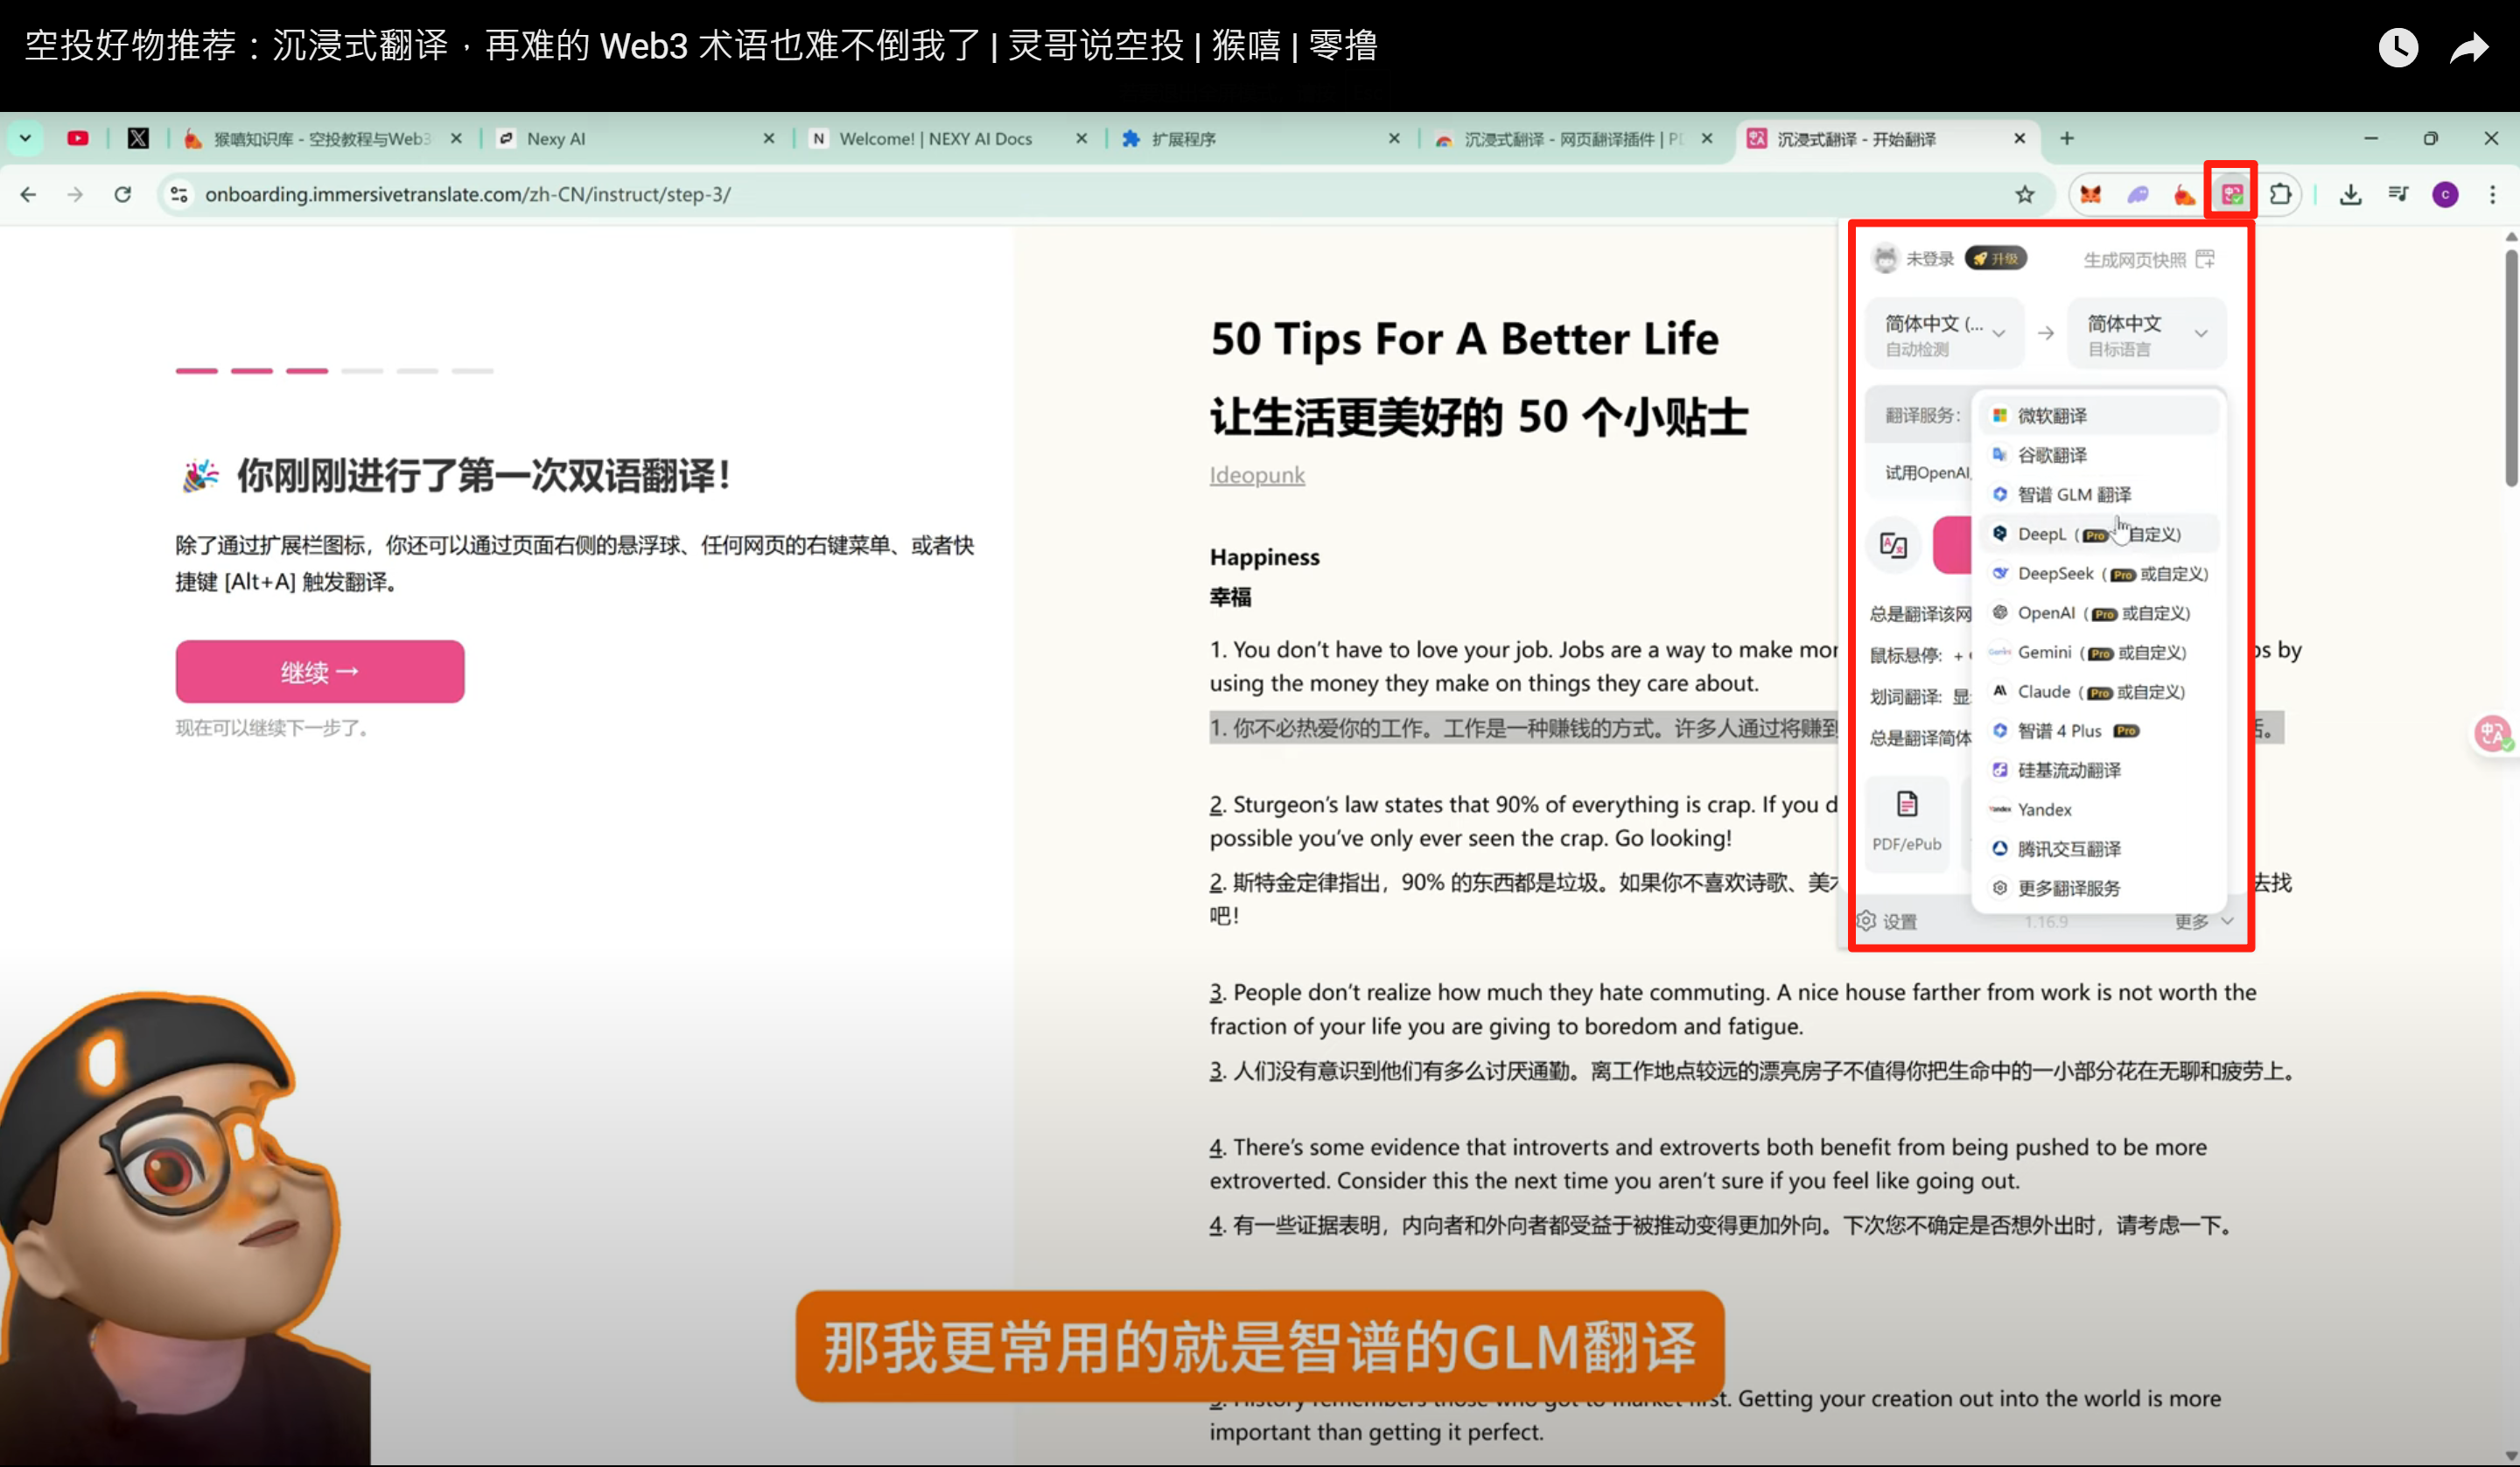
Task: Go back with the browser back arrow
Action: coord(28,194)
